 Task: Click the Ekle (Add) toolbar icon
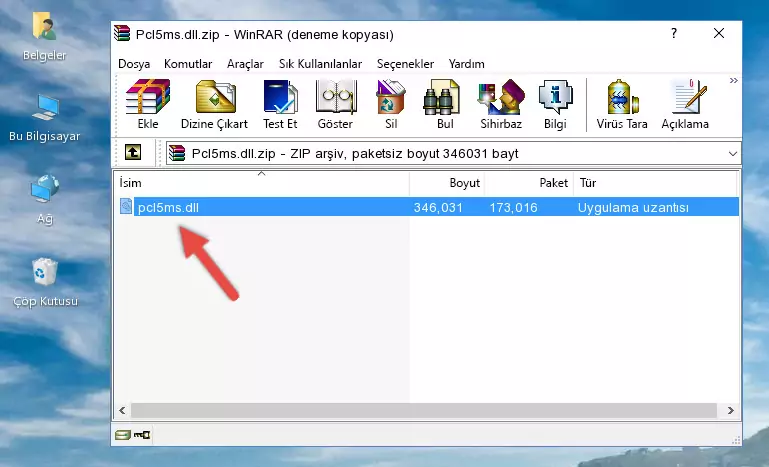148,104
